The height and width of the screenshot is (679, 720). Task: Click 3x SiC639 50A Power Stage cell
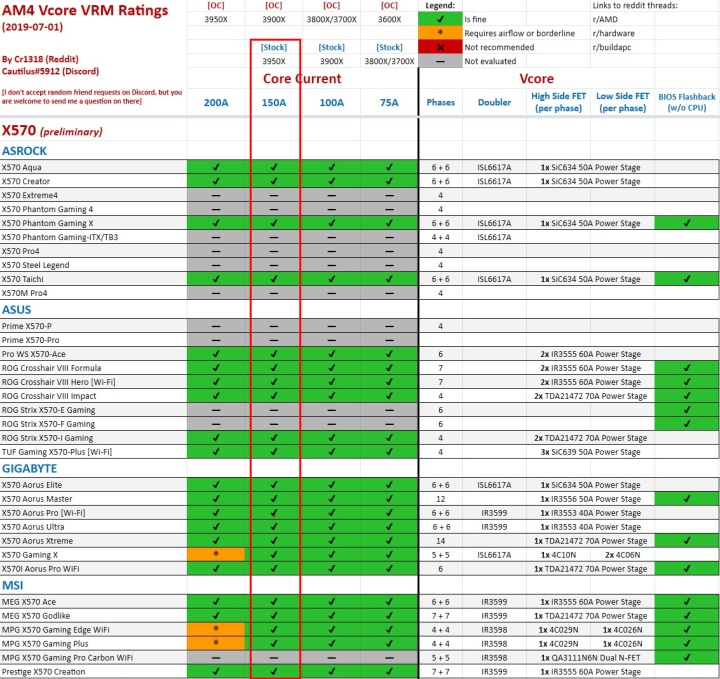(x=591, y=452)
